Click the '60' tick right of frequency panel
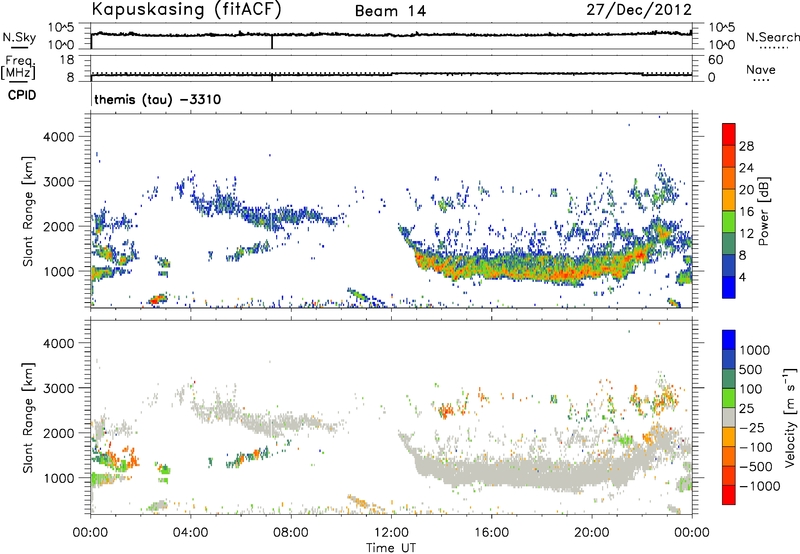Image resolution: width=800 pixels, height=554 pixels. pos(715,60)
